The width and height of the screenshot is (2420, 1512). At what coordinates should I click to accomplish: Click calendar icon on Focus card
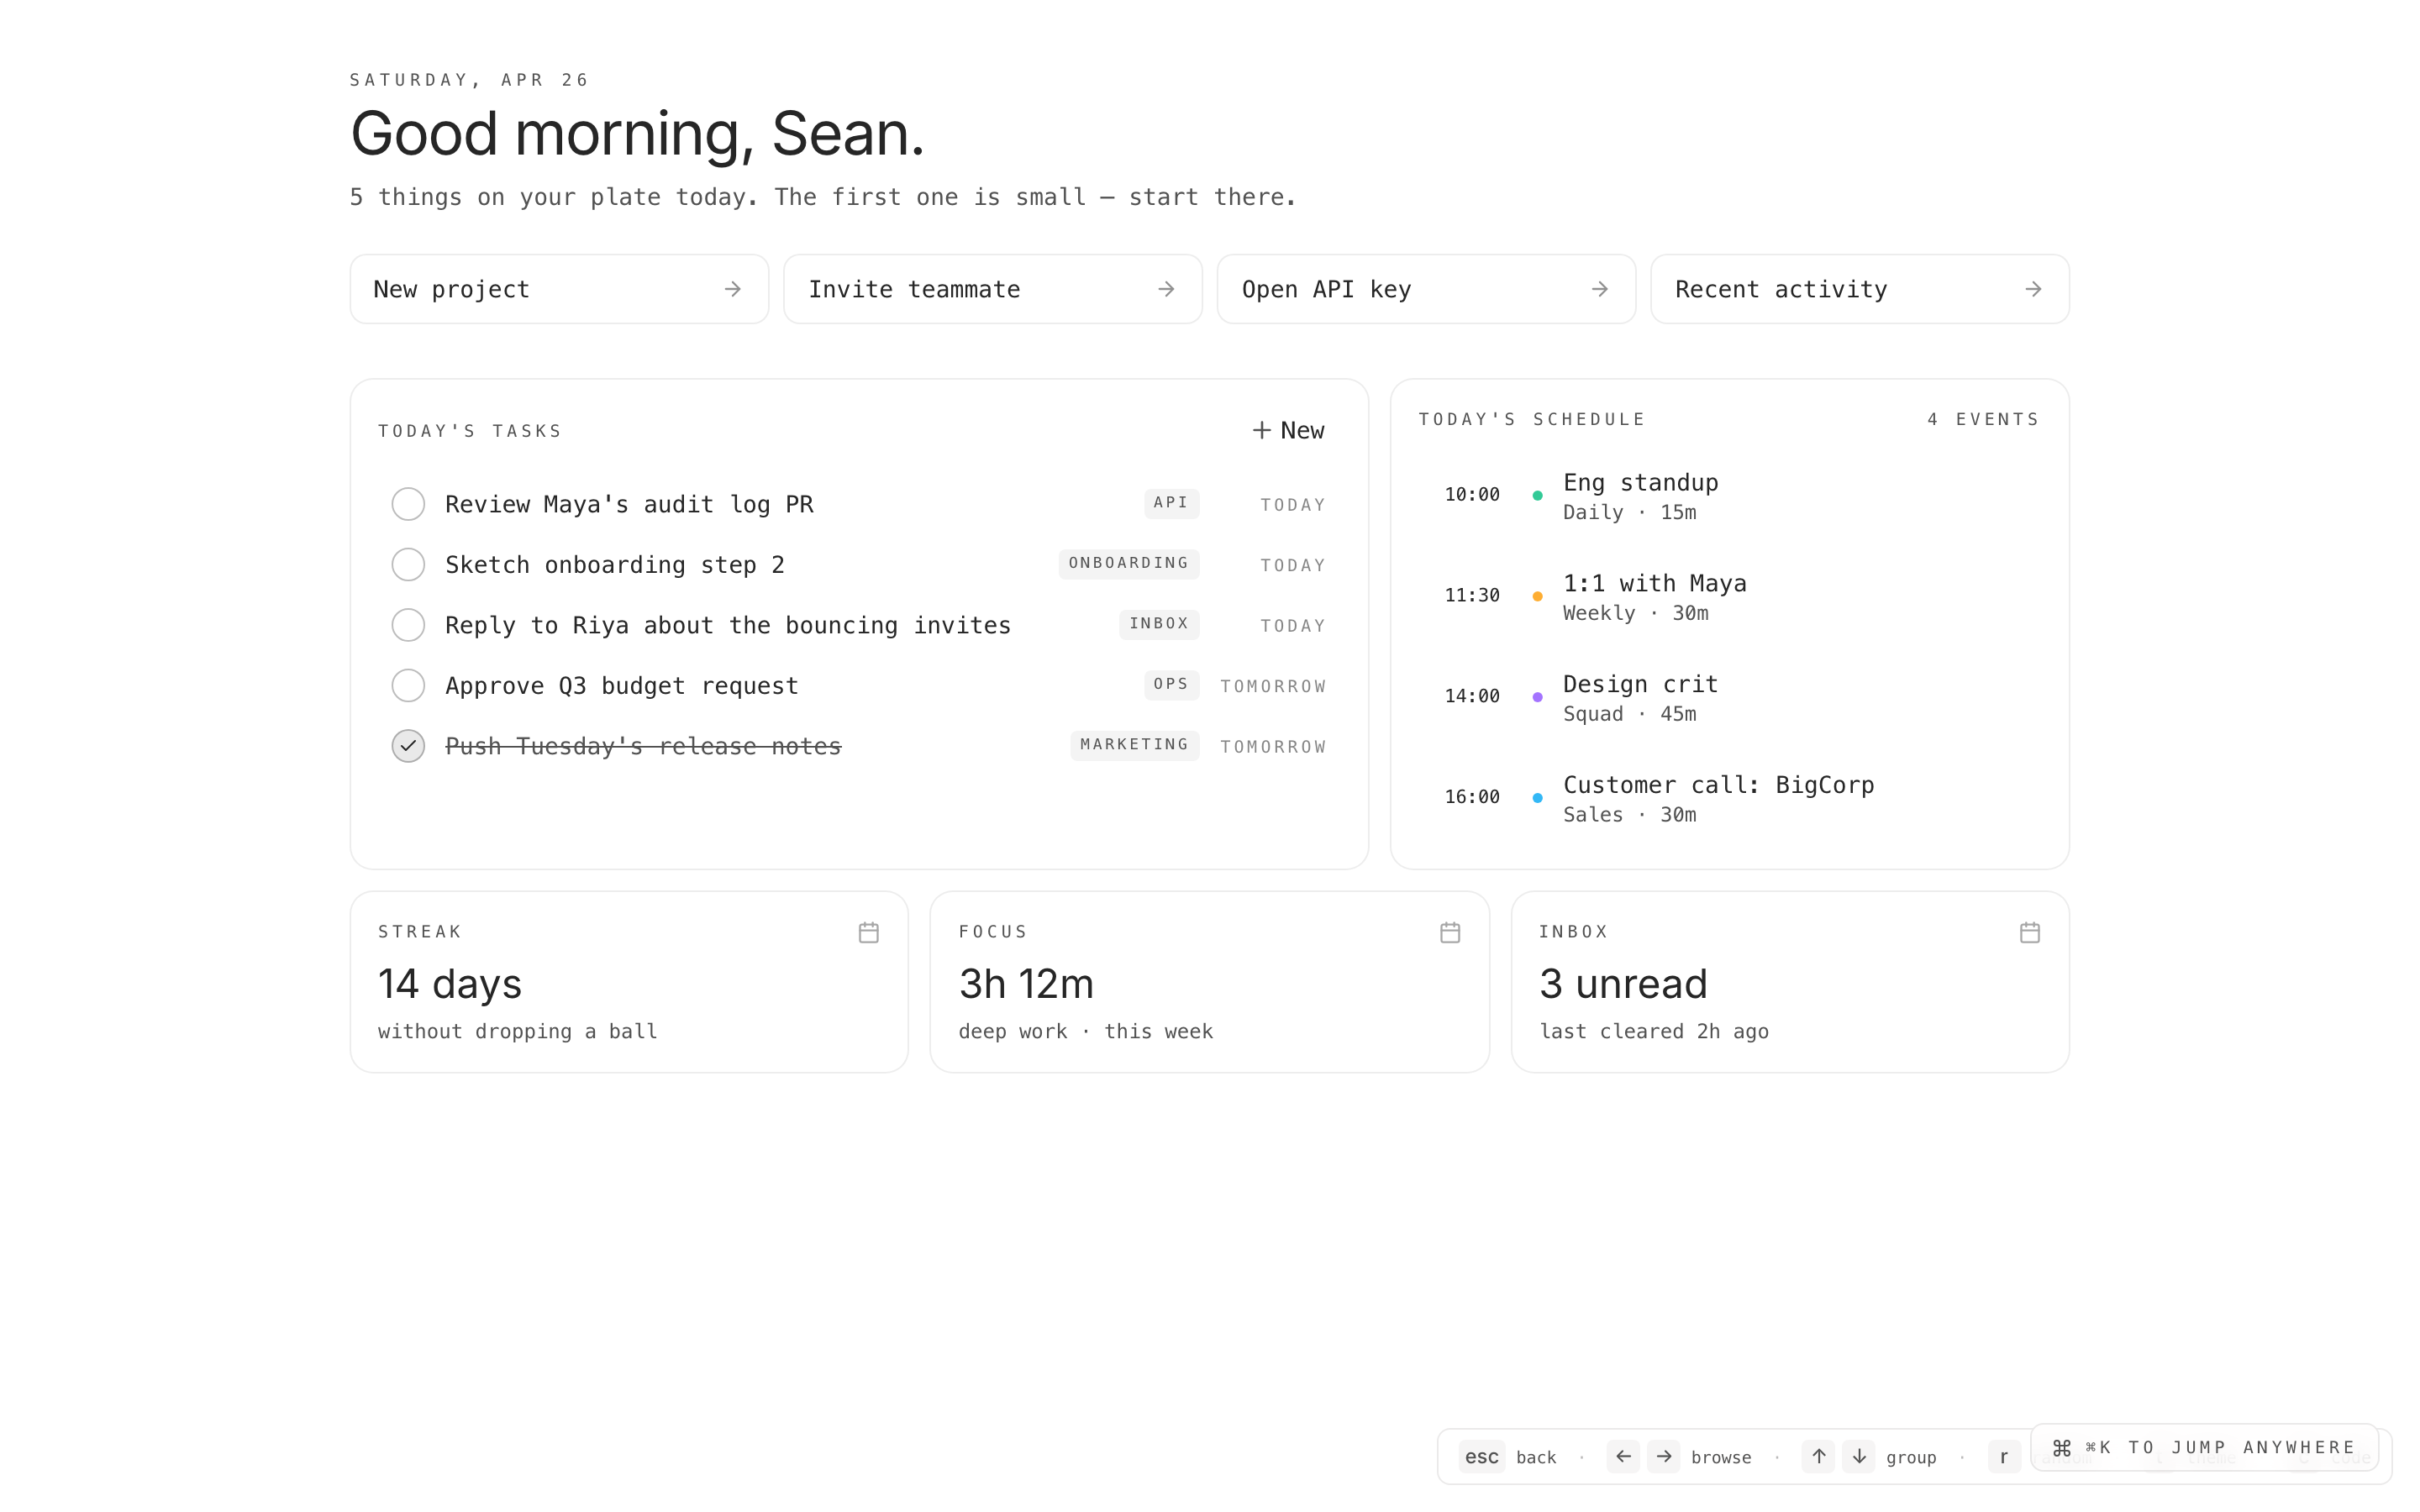(x=1449, y=932)
